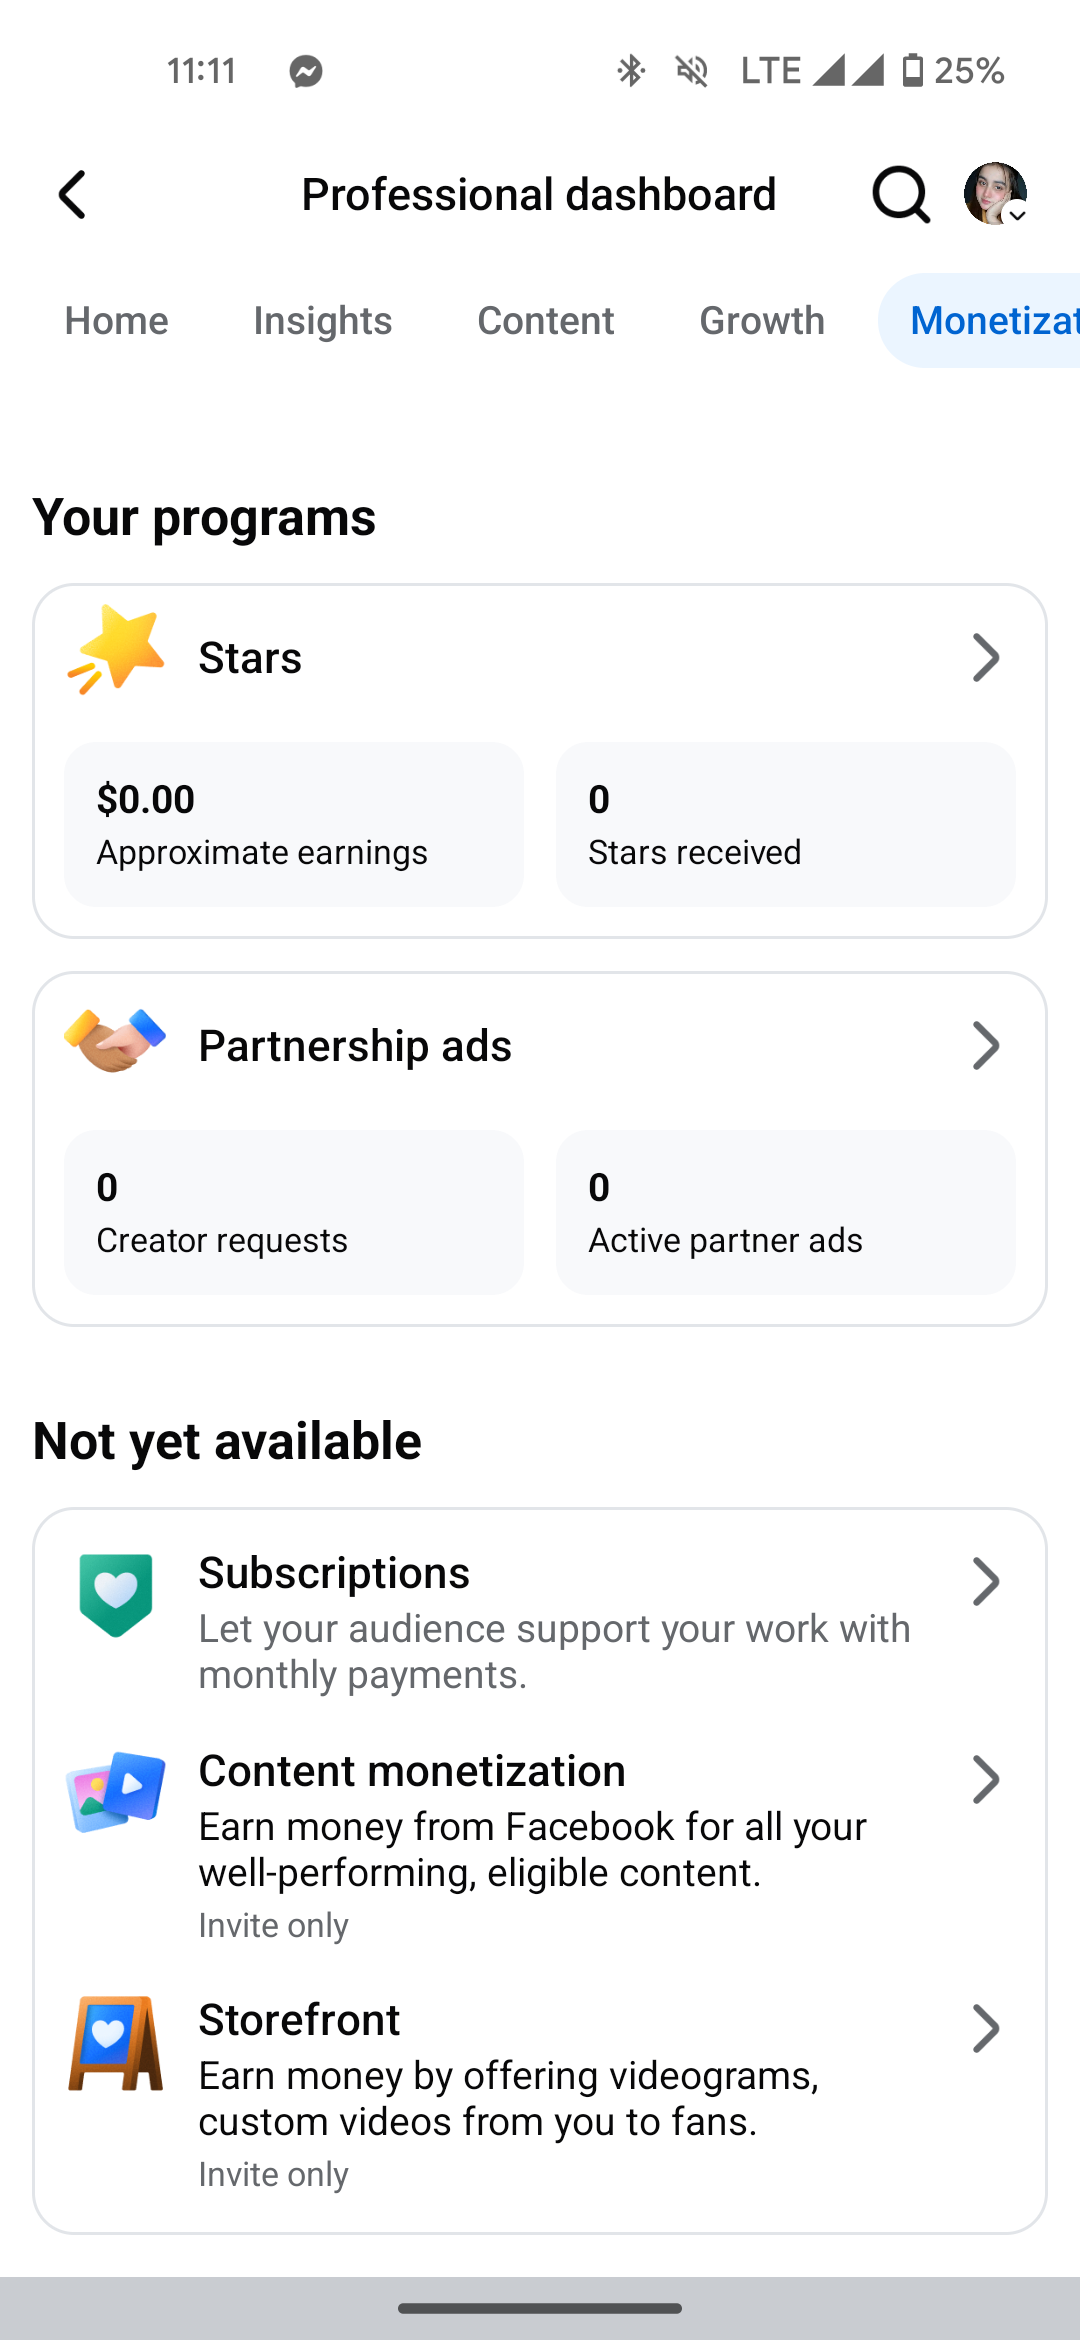1080x2340 pixels.
Task: Expand Partnership ads chevron
Action: click(986, 1046)
